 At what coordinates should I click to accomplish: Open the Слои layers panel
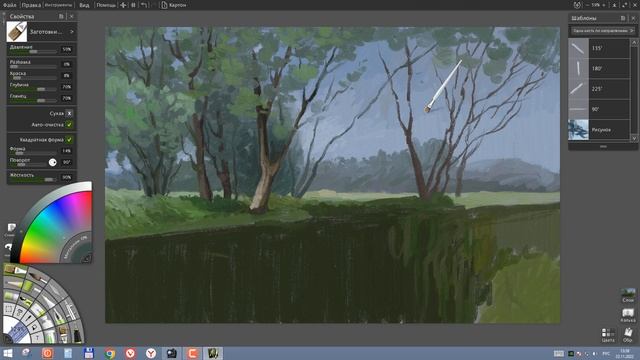628,295
